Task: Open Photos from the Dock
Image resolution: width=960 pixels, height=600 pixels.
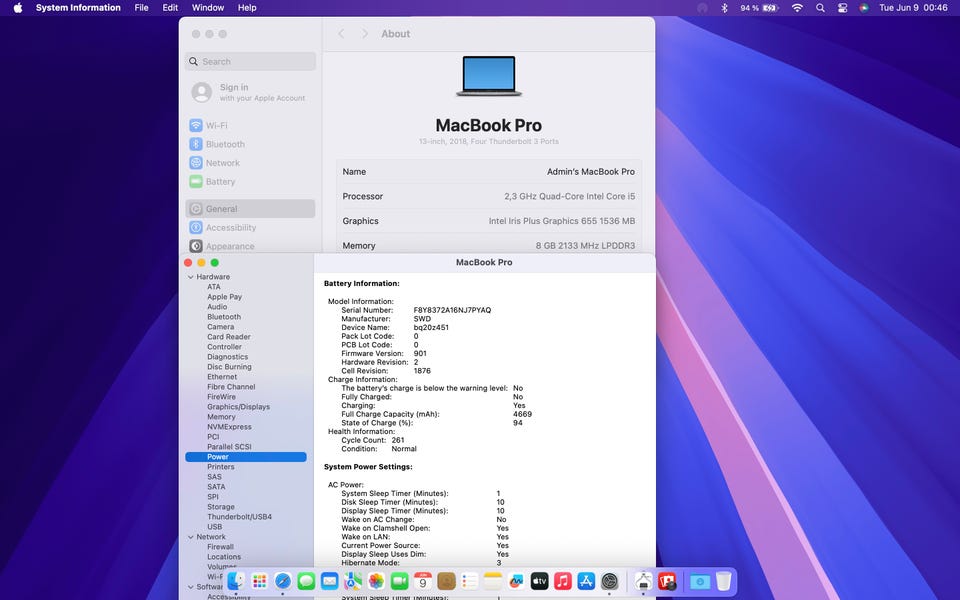Action: point(376,581)
